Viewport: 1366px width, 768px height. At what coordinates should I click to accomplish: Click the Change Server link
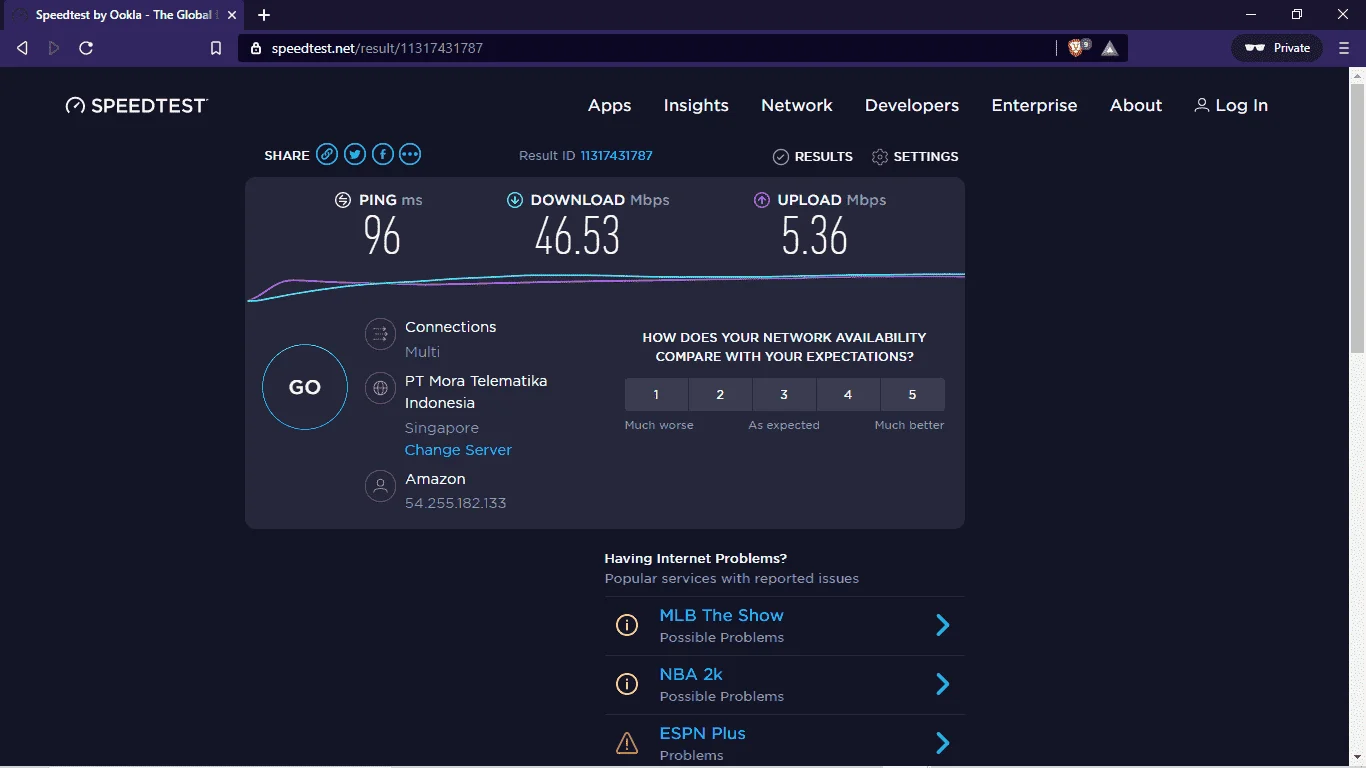pyautogui.click(x=458, y=450)
